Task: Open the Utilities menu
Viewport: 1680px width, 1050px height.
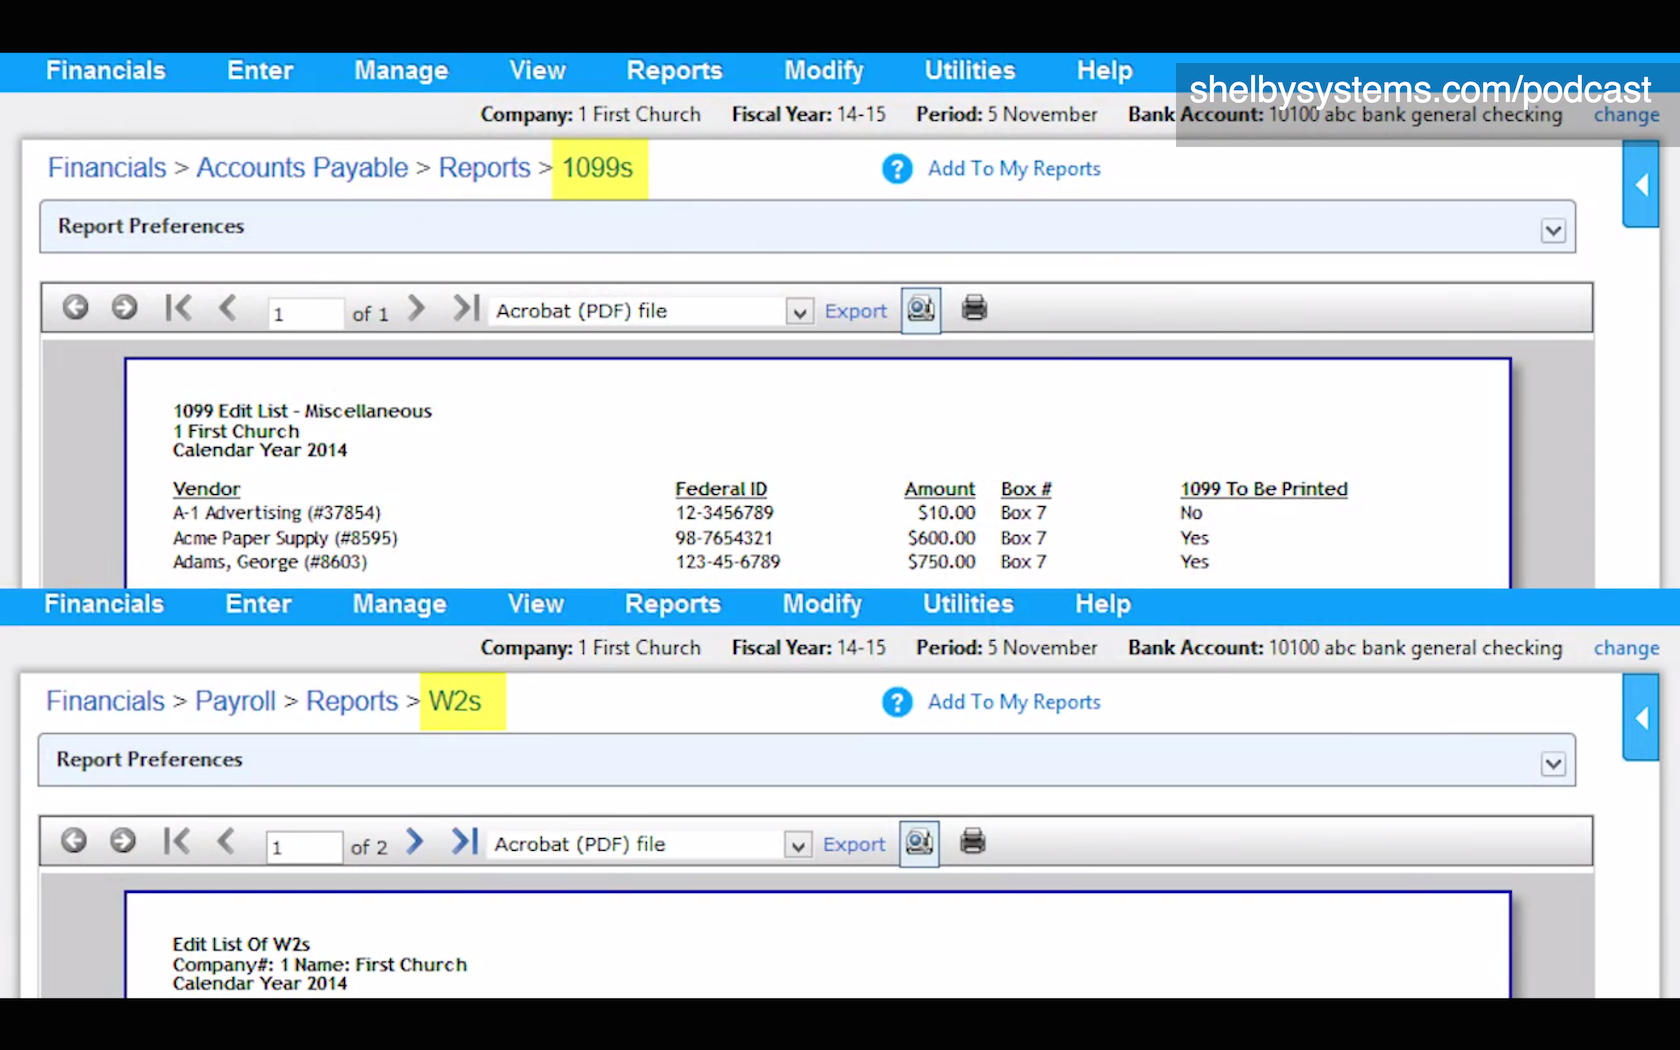Action: tap(969, 71)
